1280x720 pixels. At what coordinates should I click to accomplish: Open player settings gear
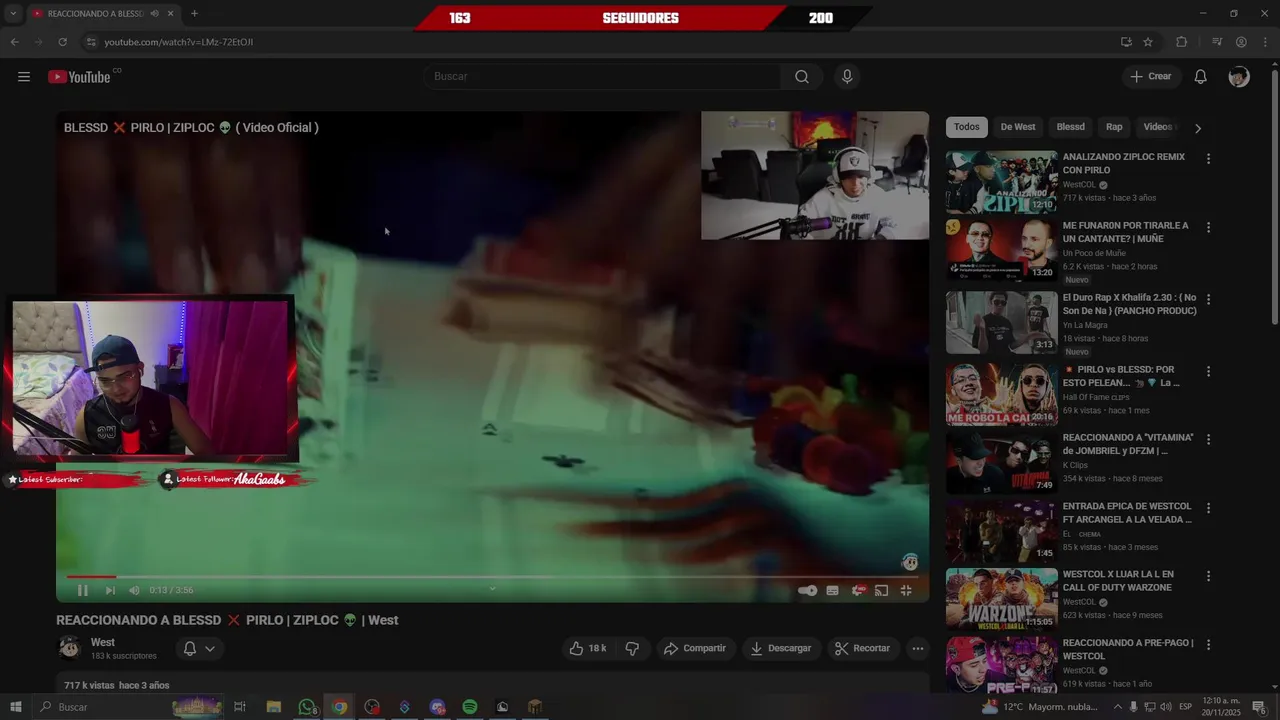point(858,590)
